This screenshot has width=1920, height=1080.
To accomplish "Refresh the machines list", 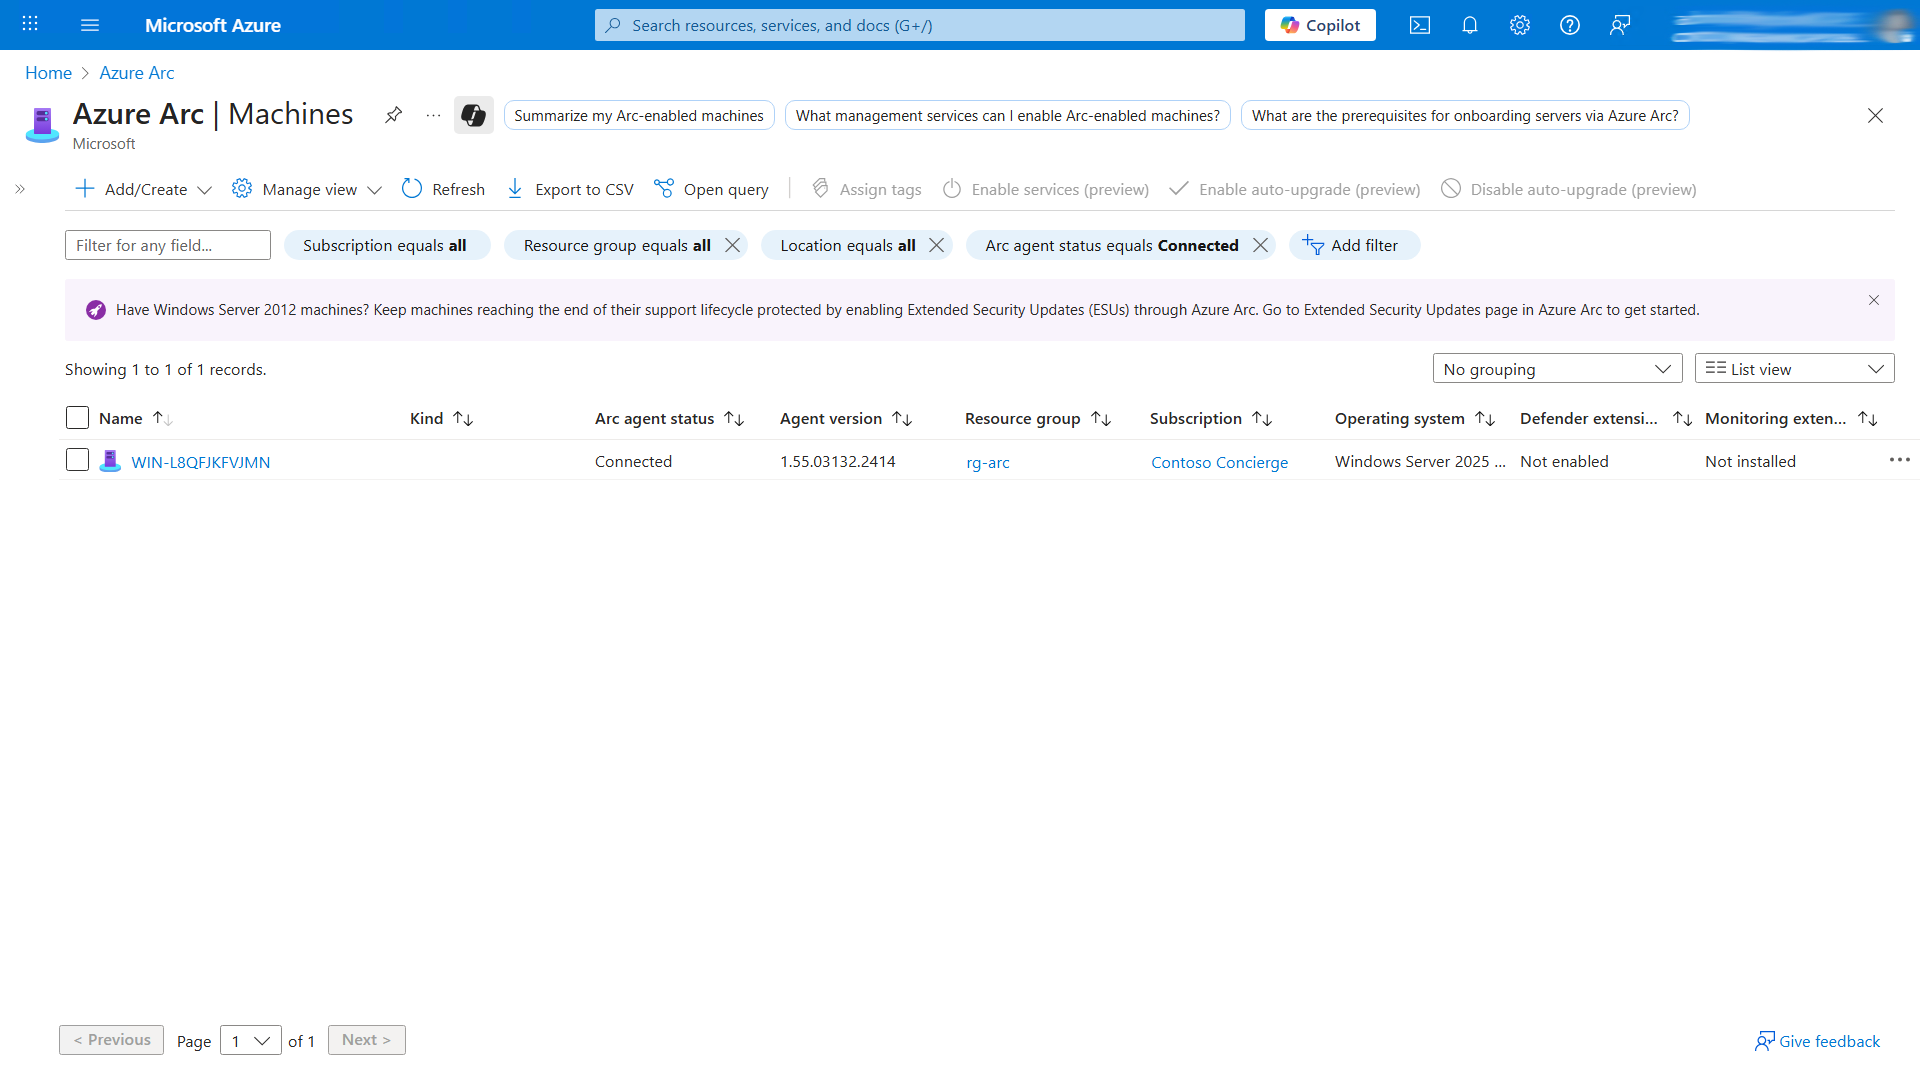I will (442, 189).
